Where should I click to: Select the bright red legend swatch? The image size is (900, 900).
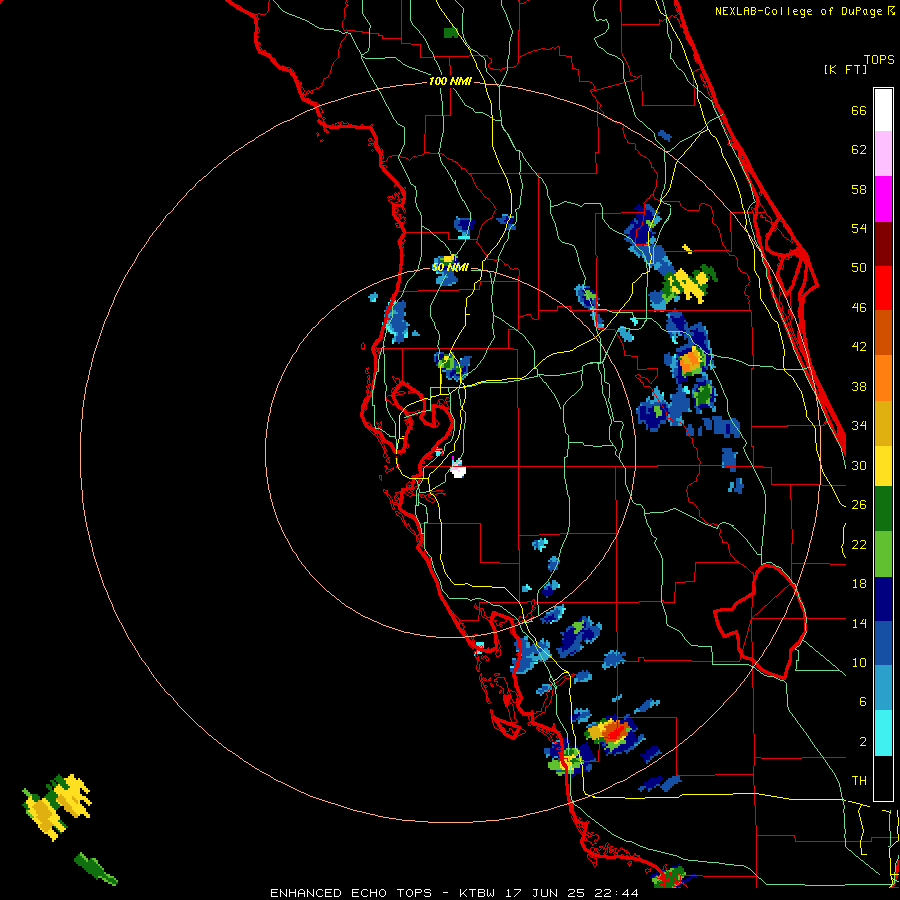click(883, 288)
